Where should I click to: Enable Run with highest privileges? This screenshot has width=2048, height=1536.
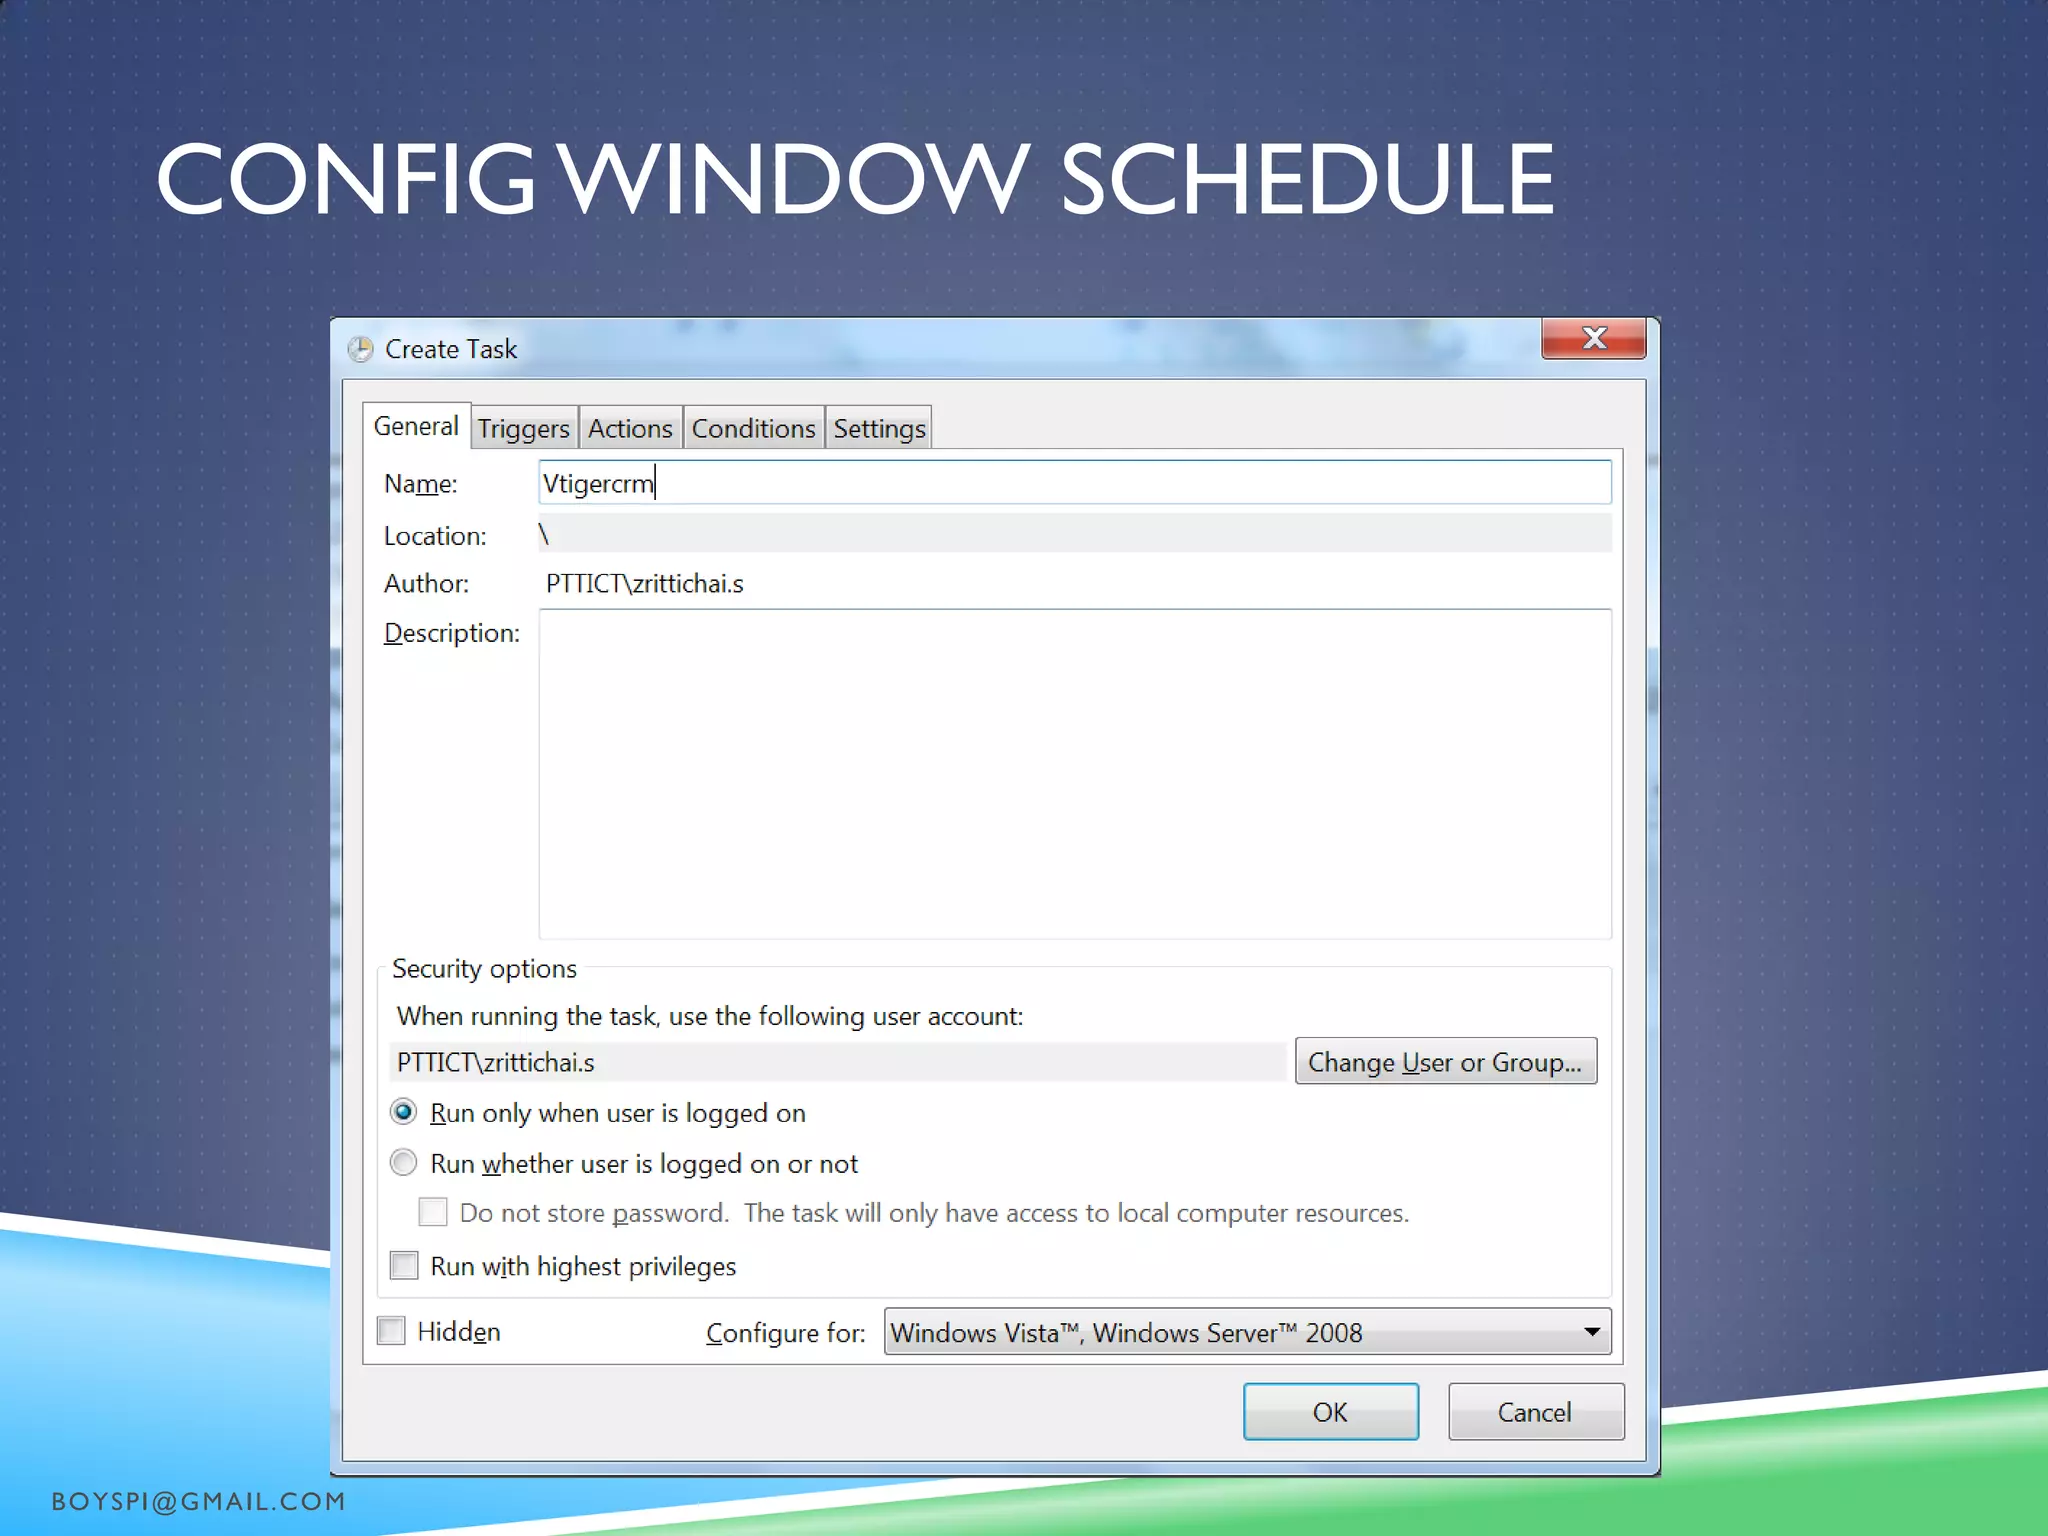pyautogui.click(x=404, y=1265)
